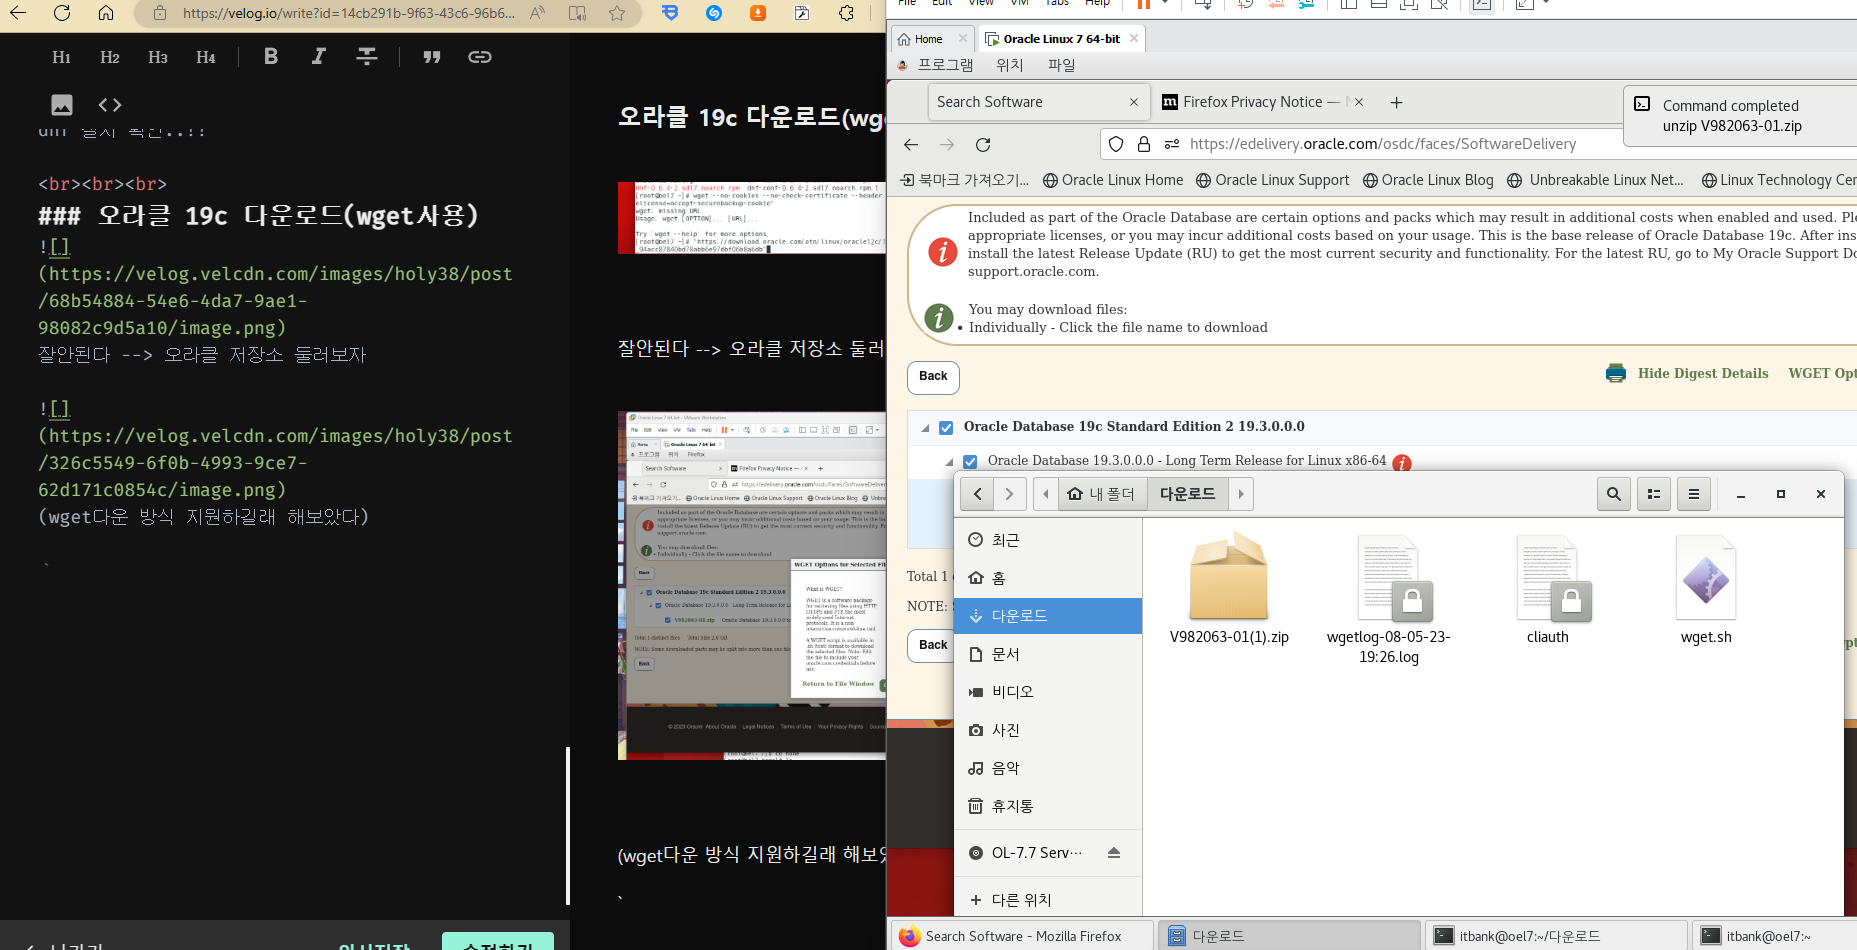This screenshot has height=950, width=1857.
Task: Go back in Edge browser
Action: (18, 13)
